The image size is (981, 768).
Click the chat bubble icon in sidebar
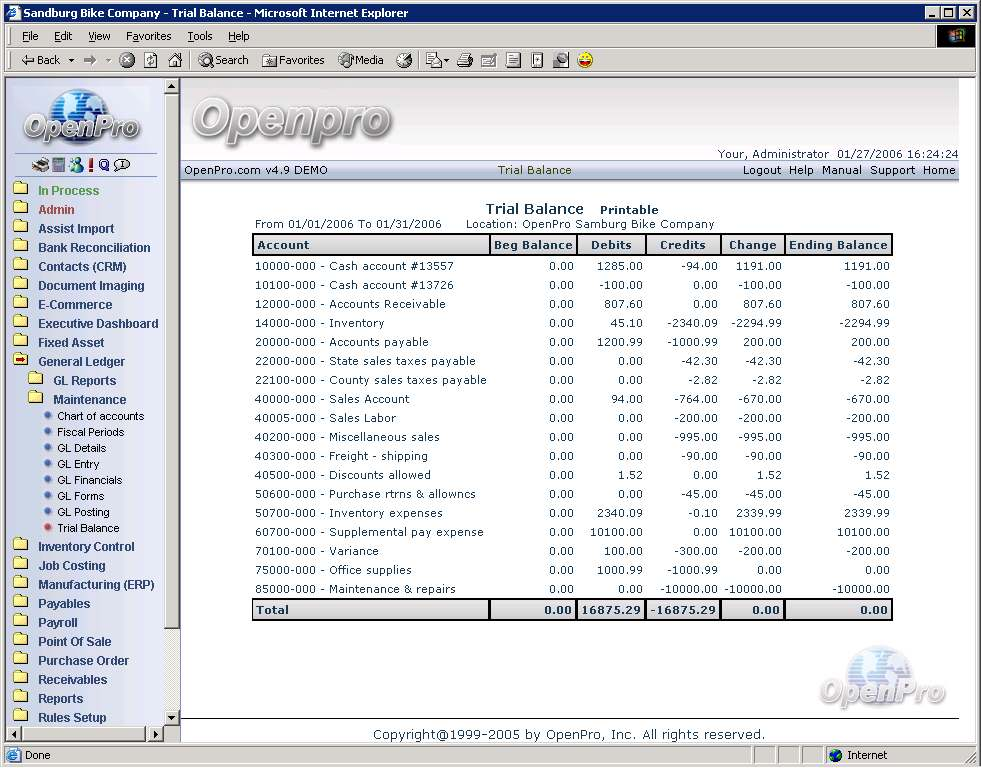coord(122,165)
